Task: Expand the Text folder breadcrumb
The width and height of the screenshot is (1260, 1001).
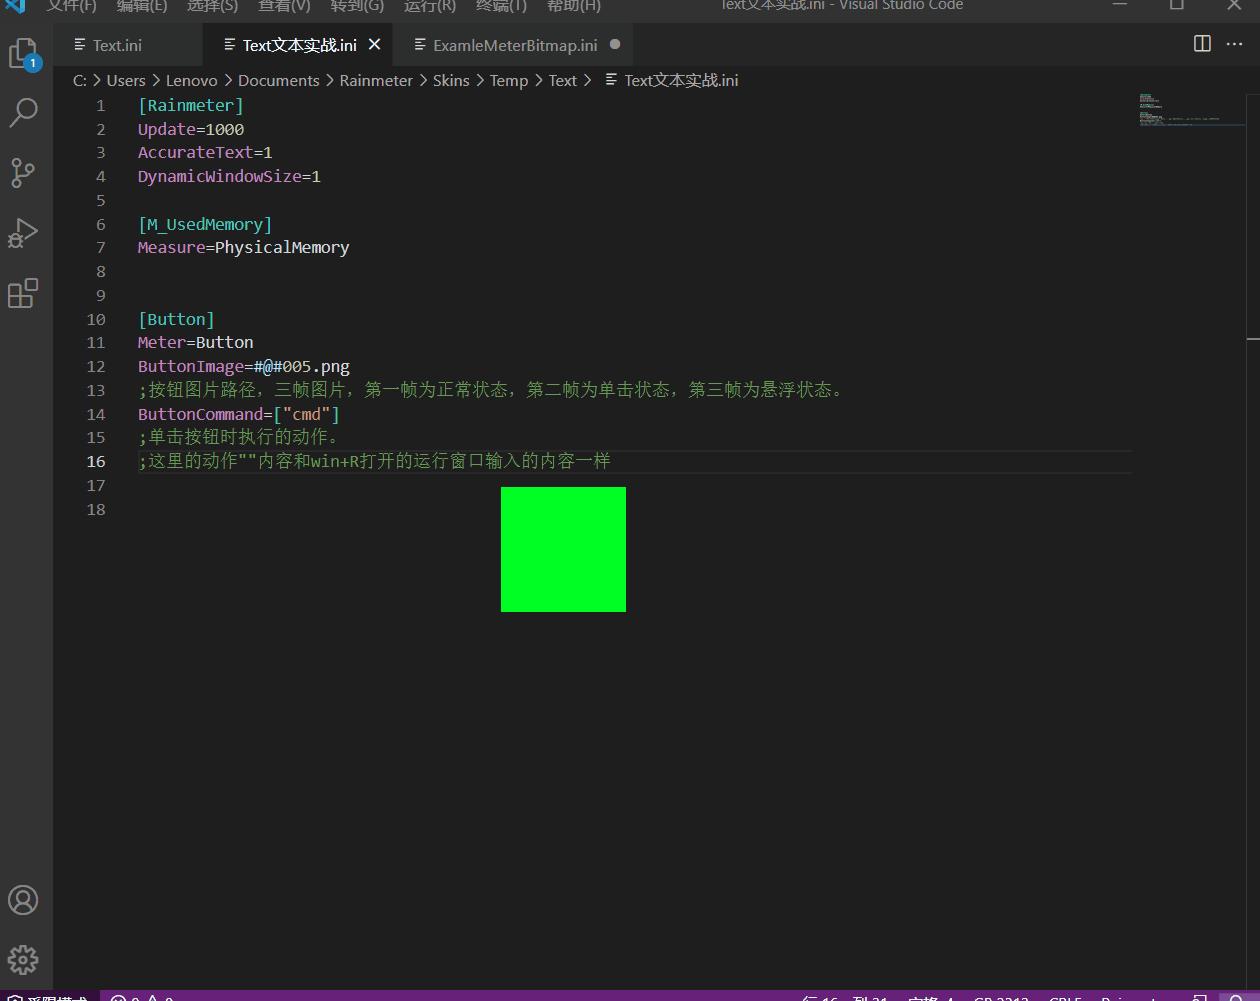Action: (563, 80)
